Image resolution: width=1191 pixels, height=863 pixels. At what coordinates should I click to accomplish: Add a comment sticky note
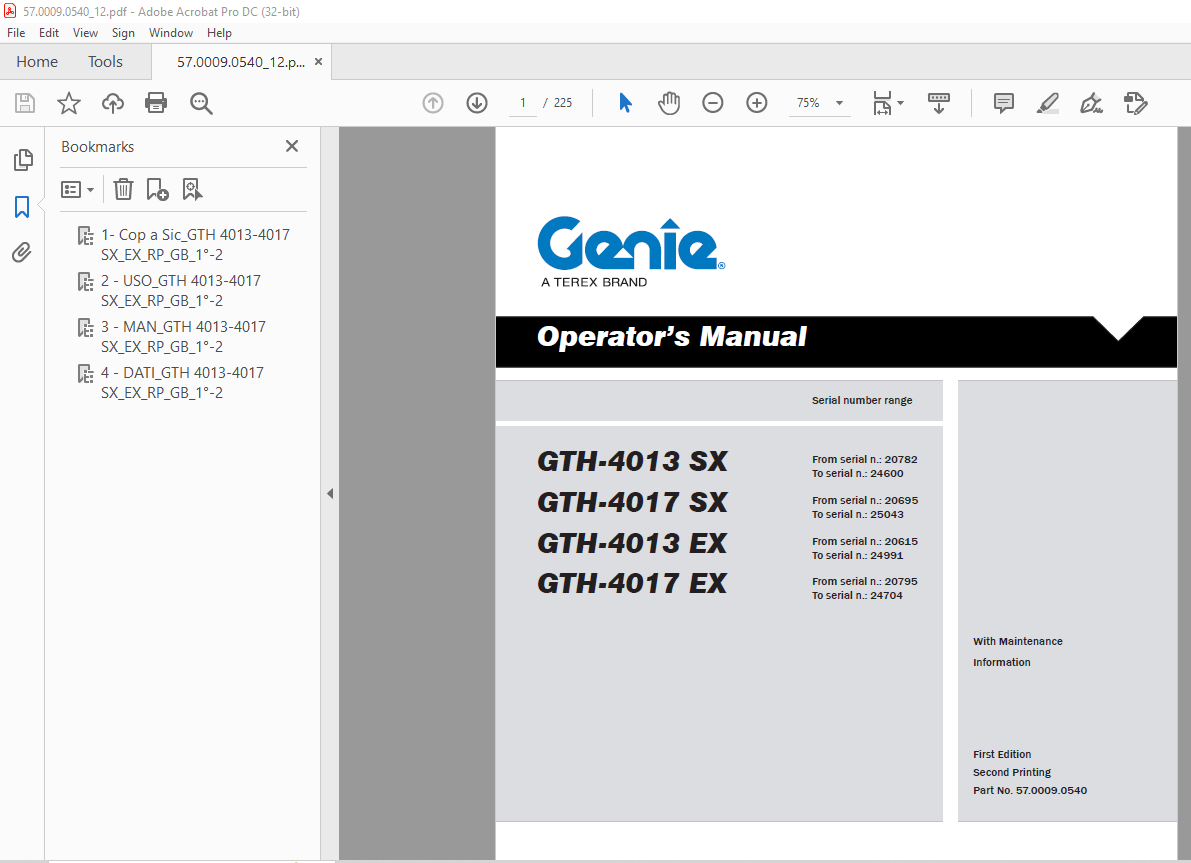pos(1003,103)
